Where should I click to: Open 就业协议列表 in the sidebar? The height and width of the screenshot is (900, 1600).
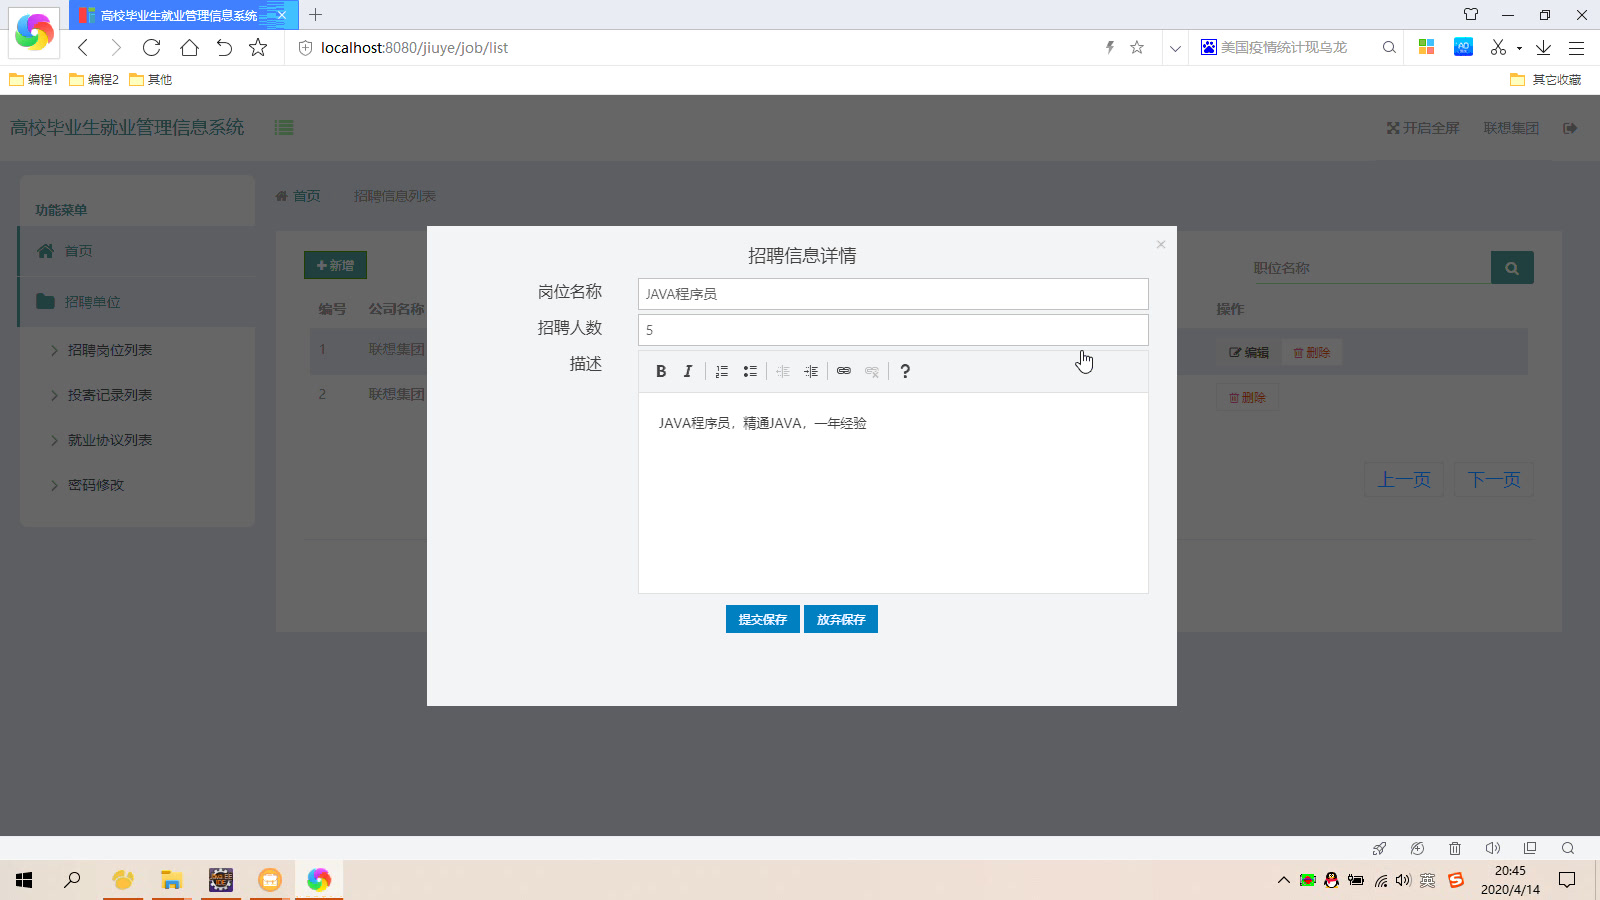pyautogui.click(x=110, y=440)
